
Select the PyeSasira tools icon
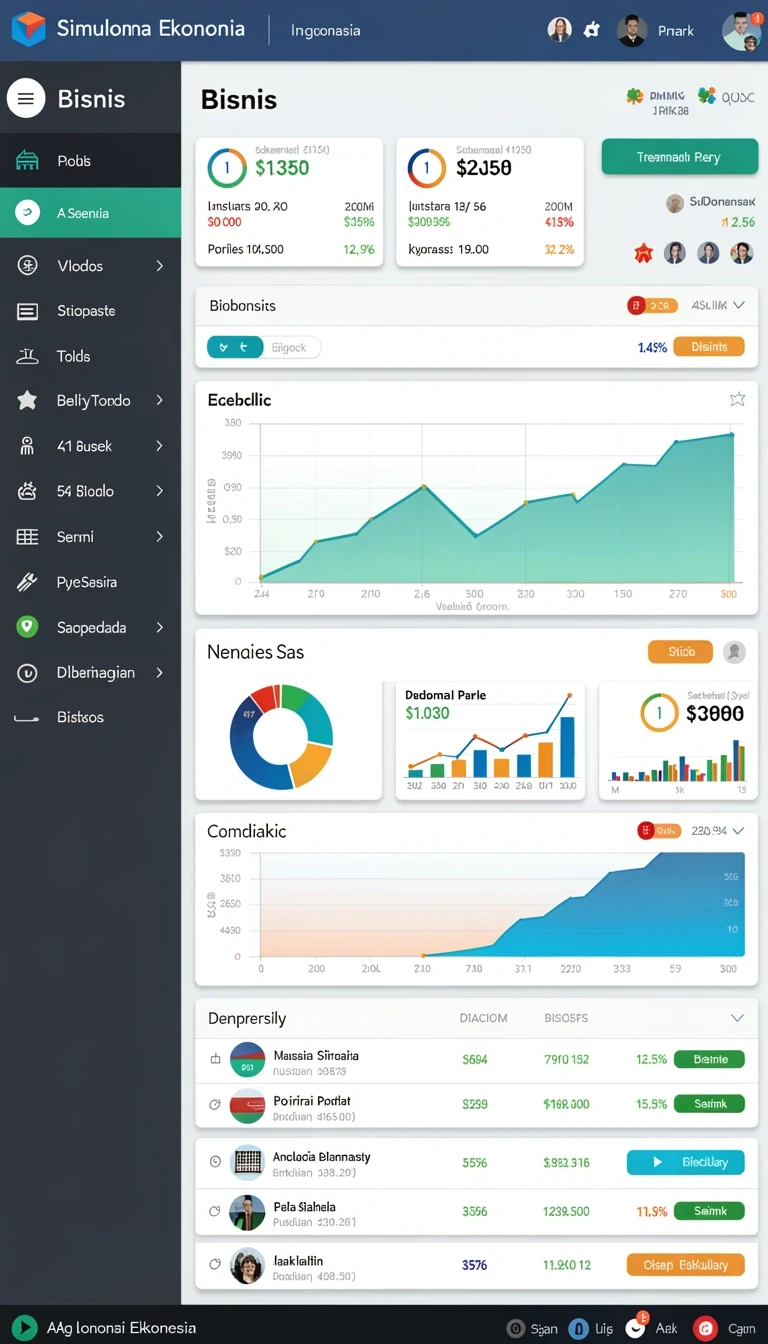pos(27,582)
